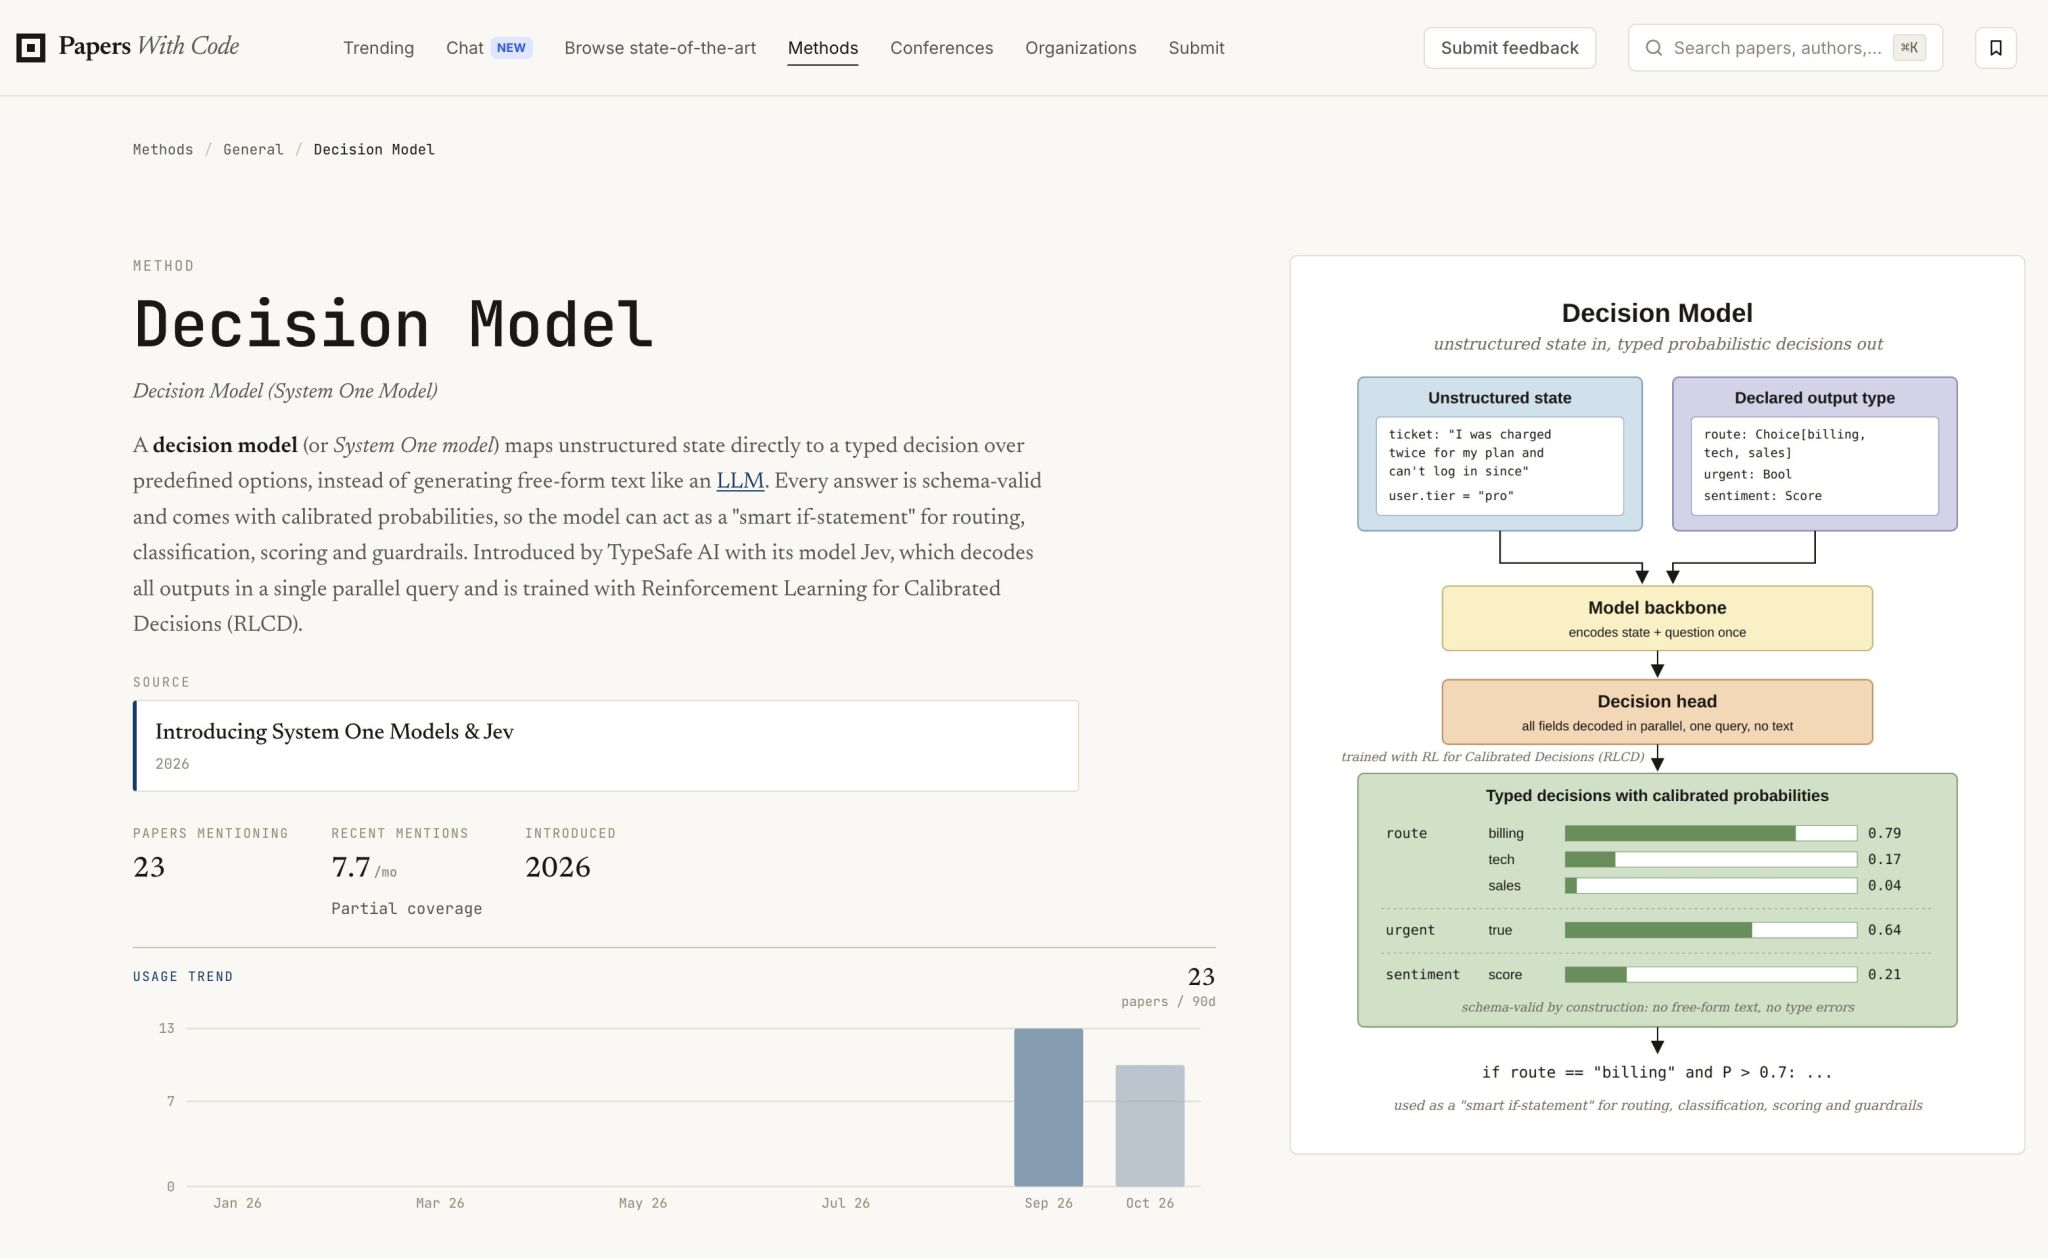Image resolution: width=2048 pixels, height=1259 pixels.
Task: Click the Papers With Code square logo icon
Action: 31,47
